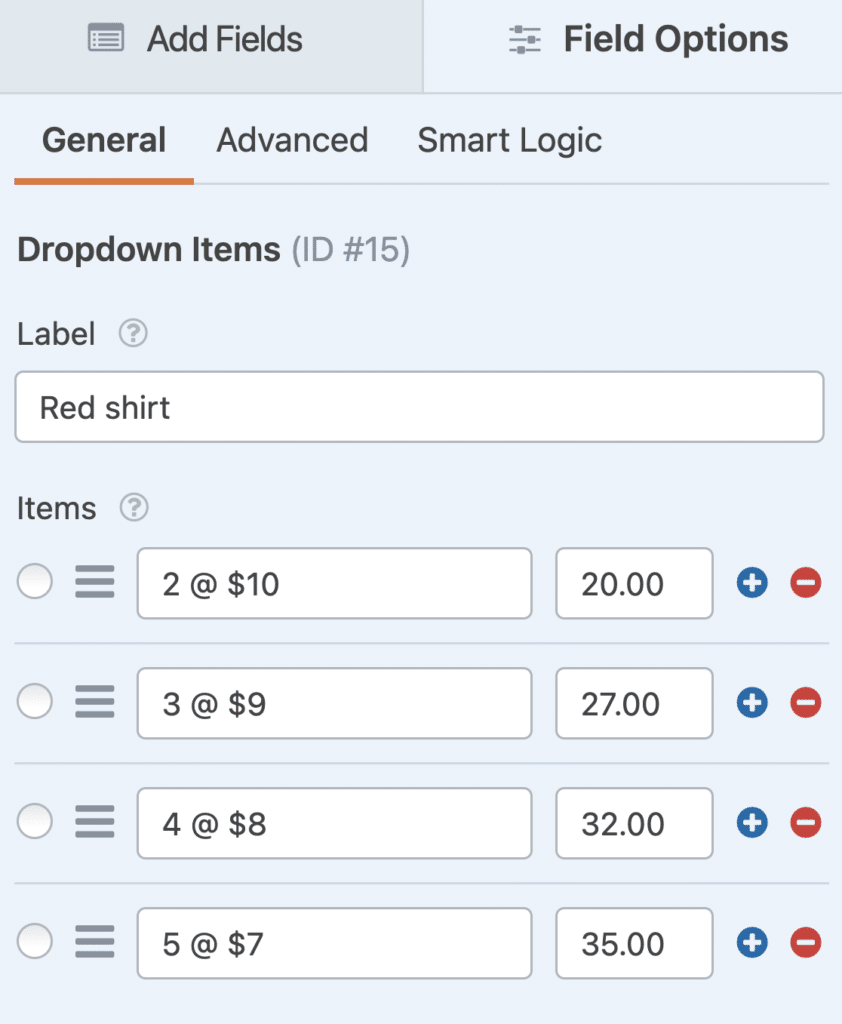Screen dimensions: 842x1024
Task: Click the drag handle beside 5 @ $7
Action: click(95, 942)
